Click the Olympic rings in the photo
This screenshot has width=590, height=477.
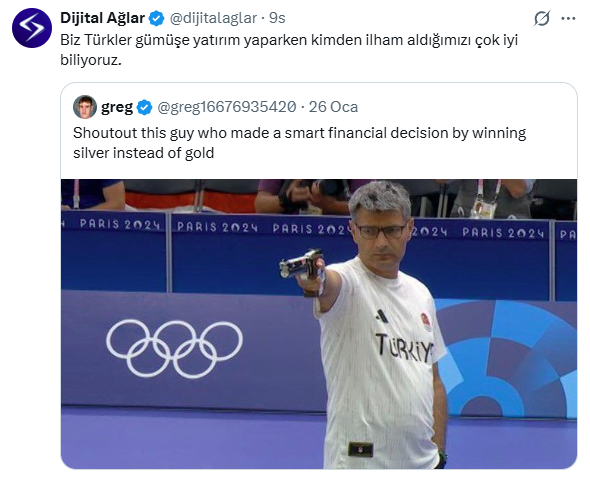174,348
